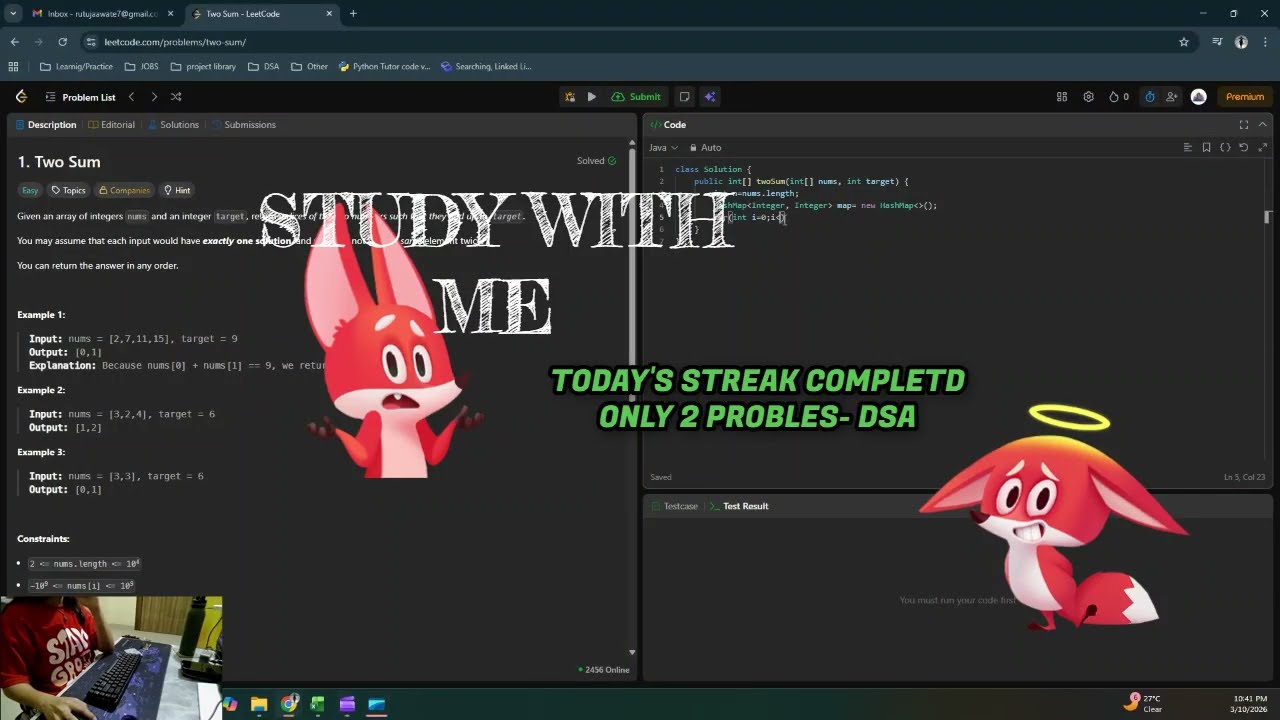Switch to the Description tab

(44, 125)
